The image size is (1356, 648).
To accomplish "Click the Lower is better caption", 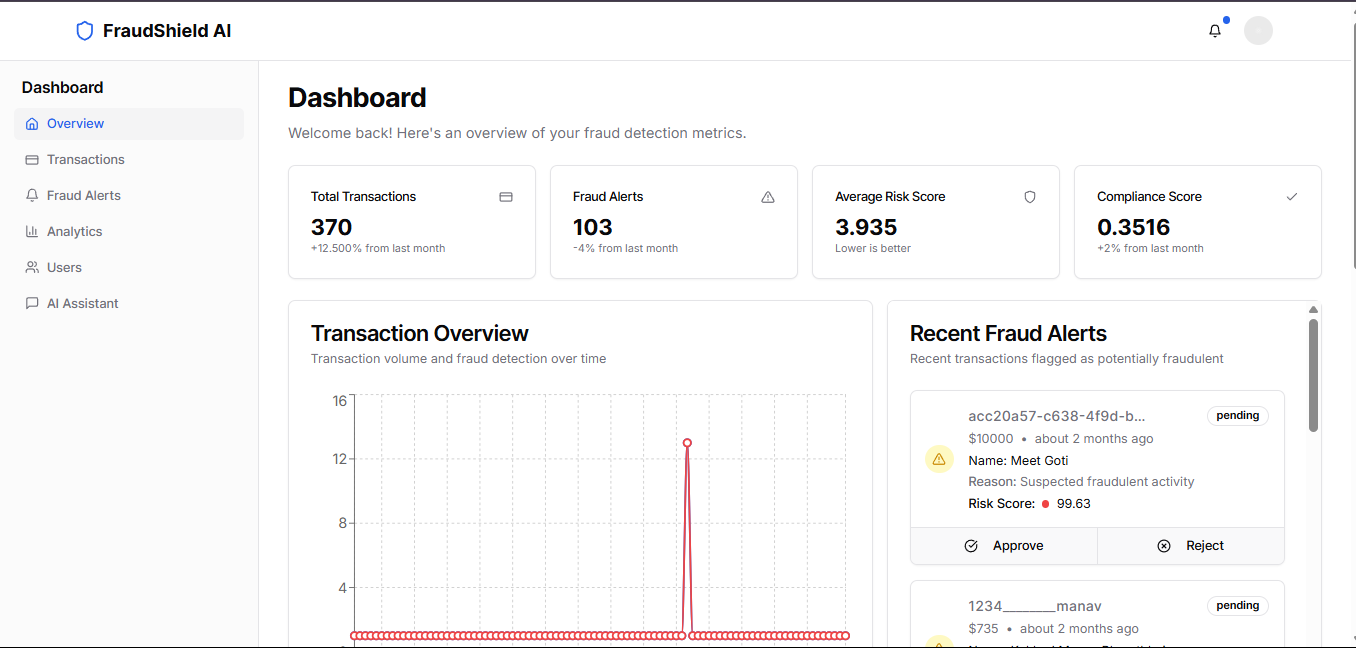I will point(873,248).
